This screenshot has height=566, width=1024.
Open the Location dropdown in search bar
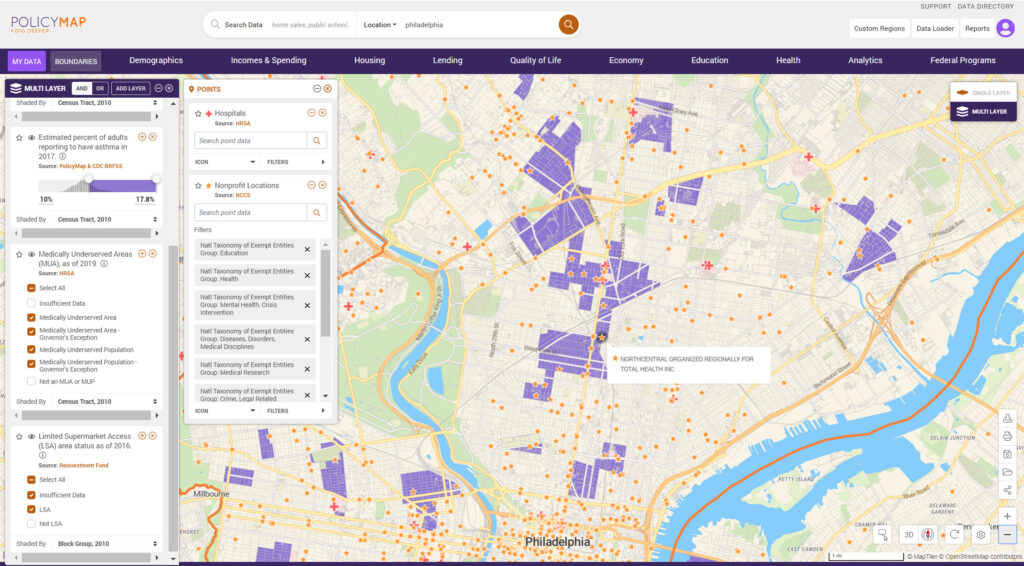[380, 25]
